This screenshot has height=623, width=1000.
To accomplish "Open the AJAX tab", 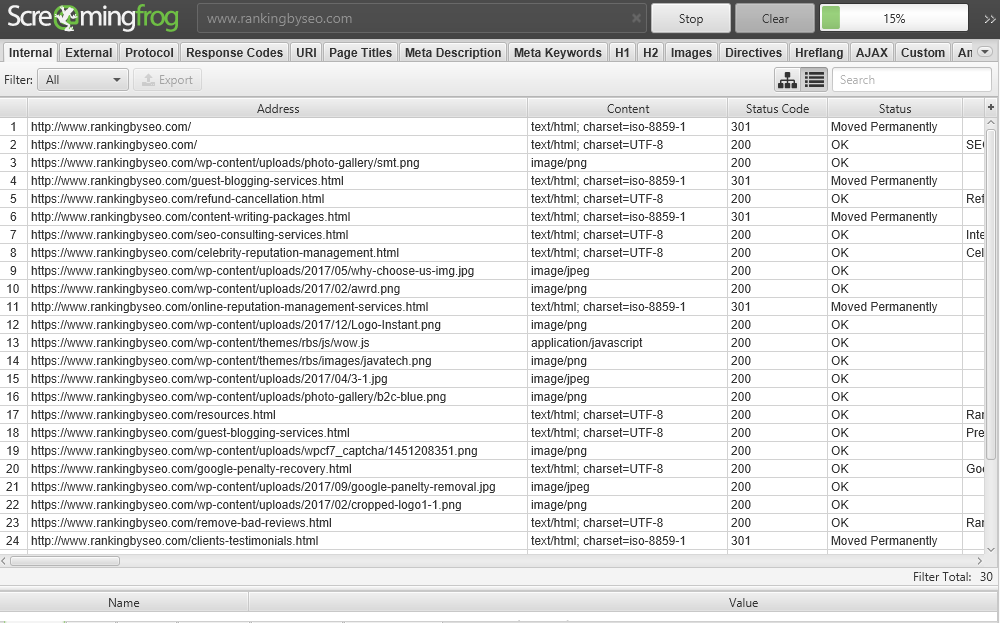I will click(872, 52).
